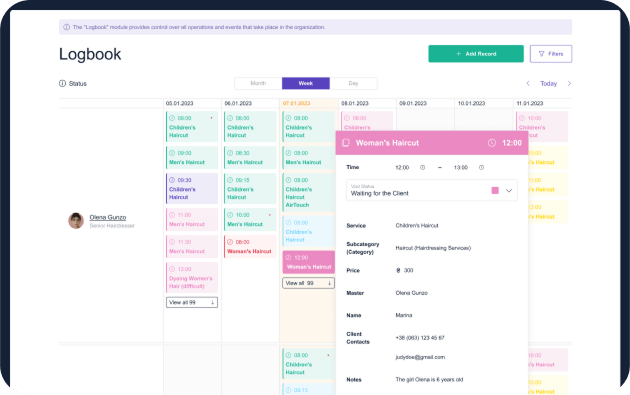Open Visit Status dropdown chevron
The height and width of the screenshot is (395, 630).
[509, 190]
